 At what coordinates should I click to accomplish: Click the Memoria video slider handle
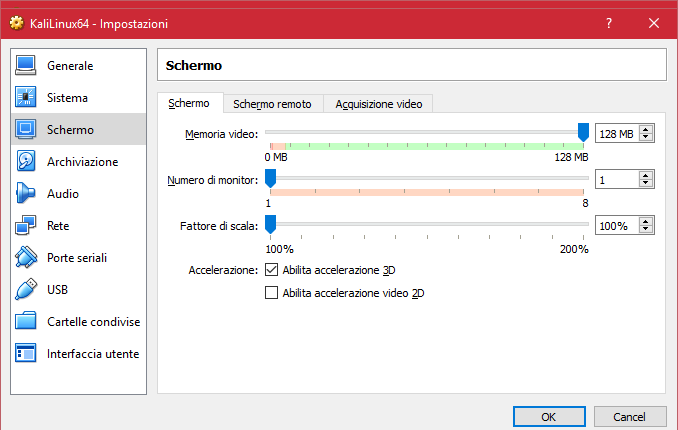(583, 132)
